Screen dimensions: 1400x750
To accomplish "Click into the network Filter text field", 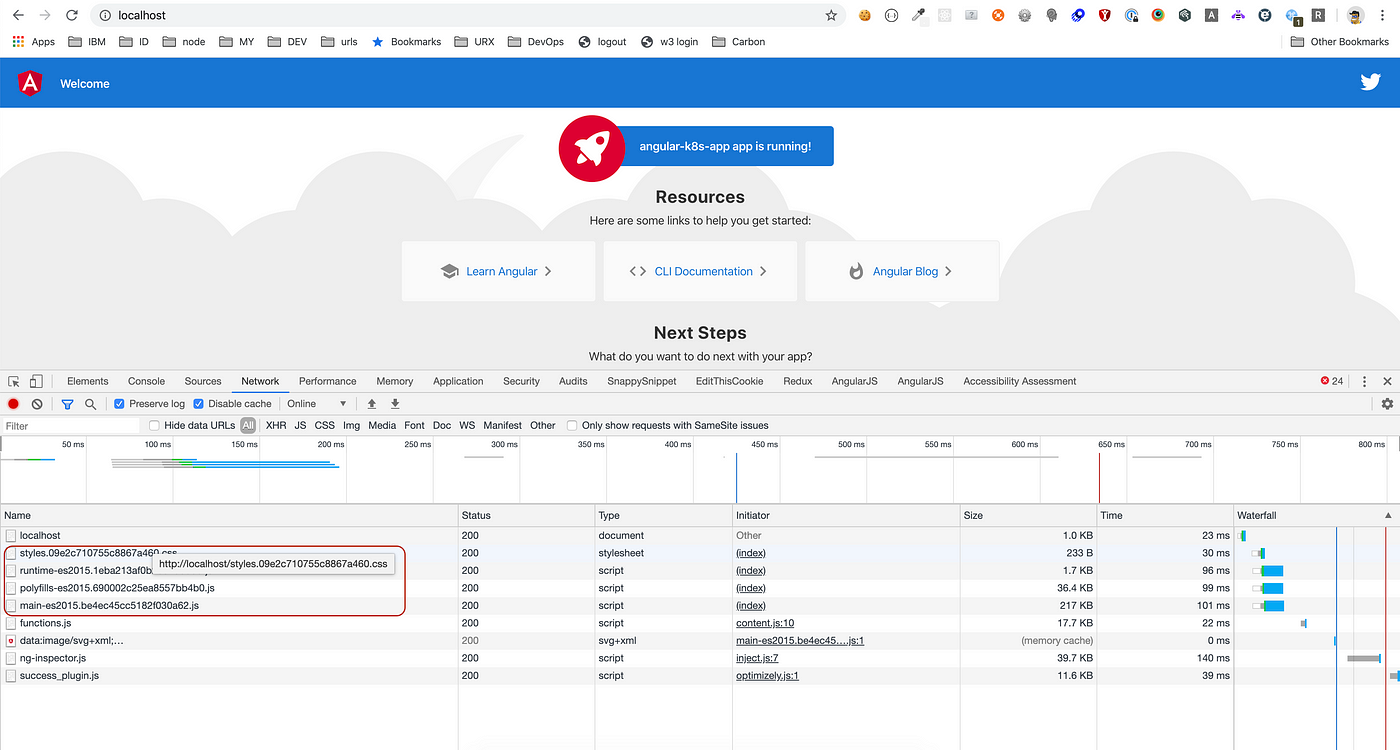I will (x=72, y=426).
